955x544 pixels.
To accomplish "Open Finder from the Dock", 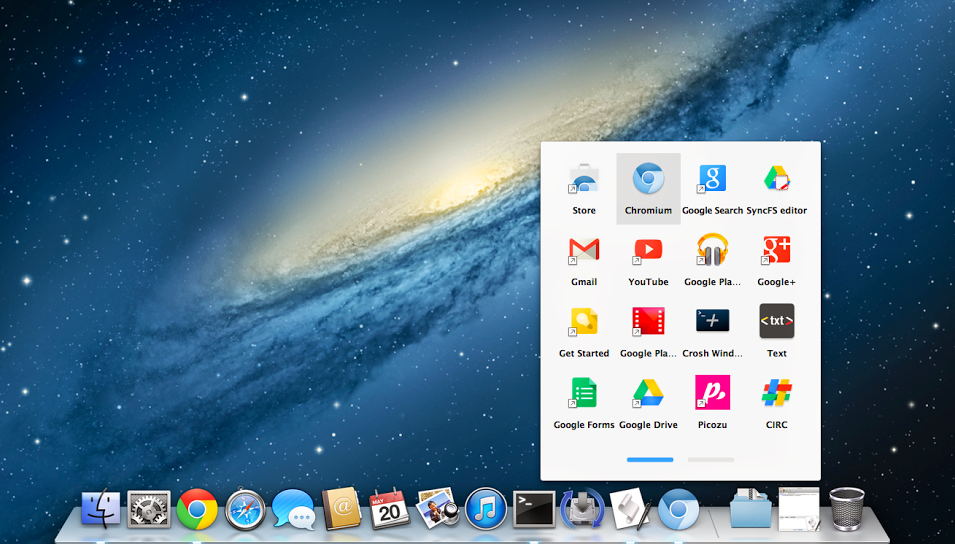I will click(x=101, y=509).
